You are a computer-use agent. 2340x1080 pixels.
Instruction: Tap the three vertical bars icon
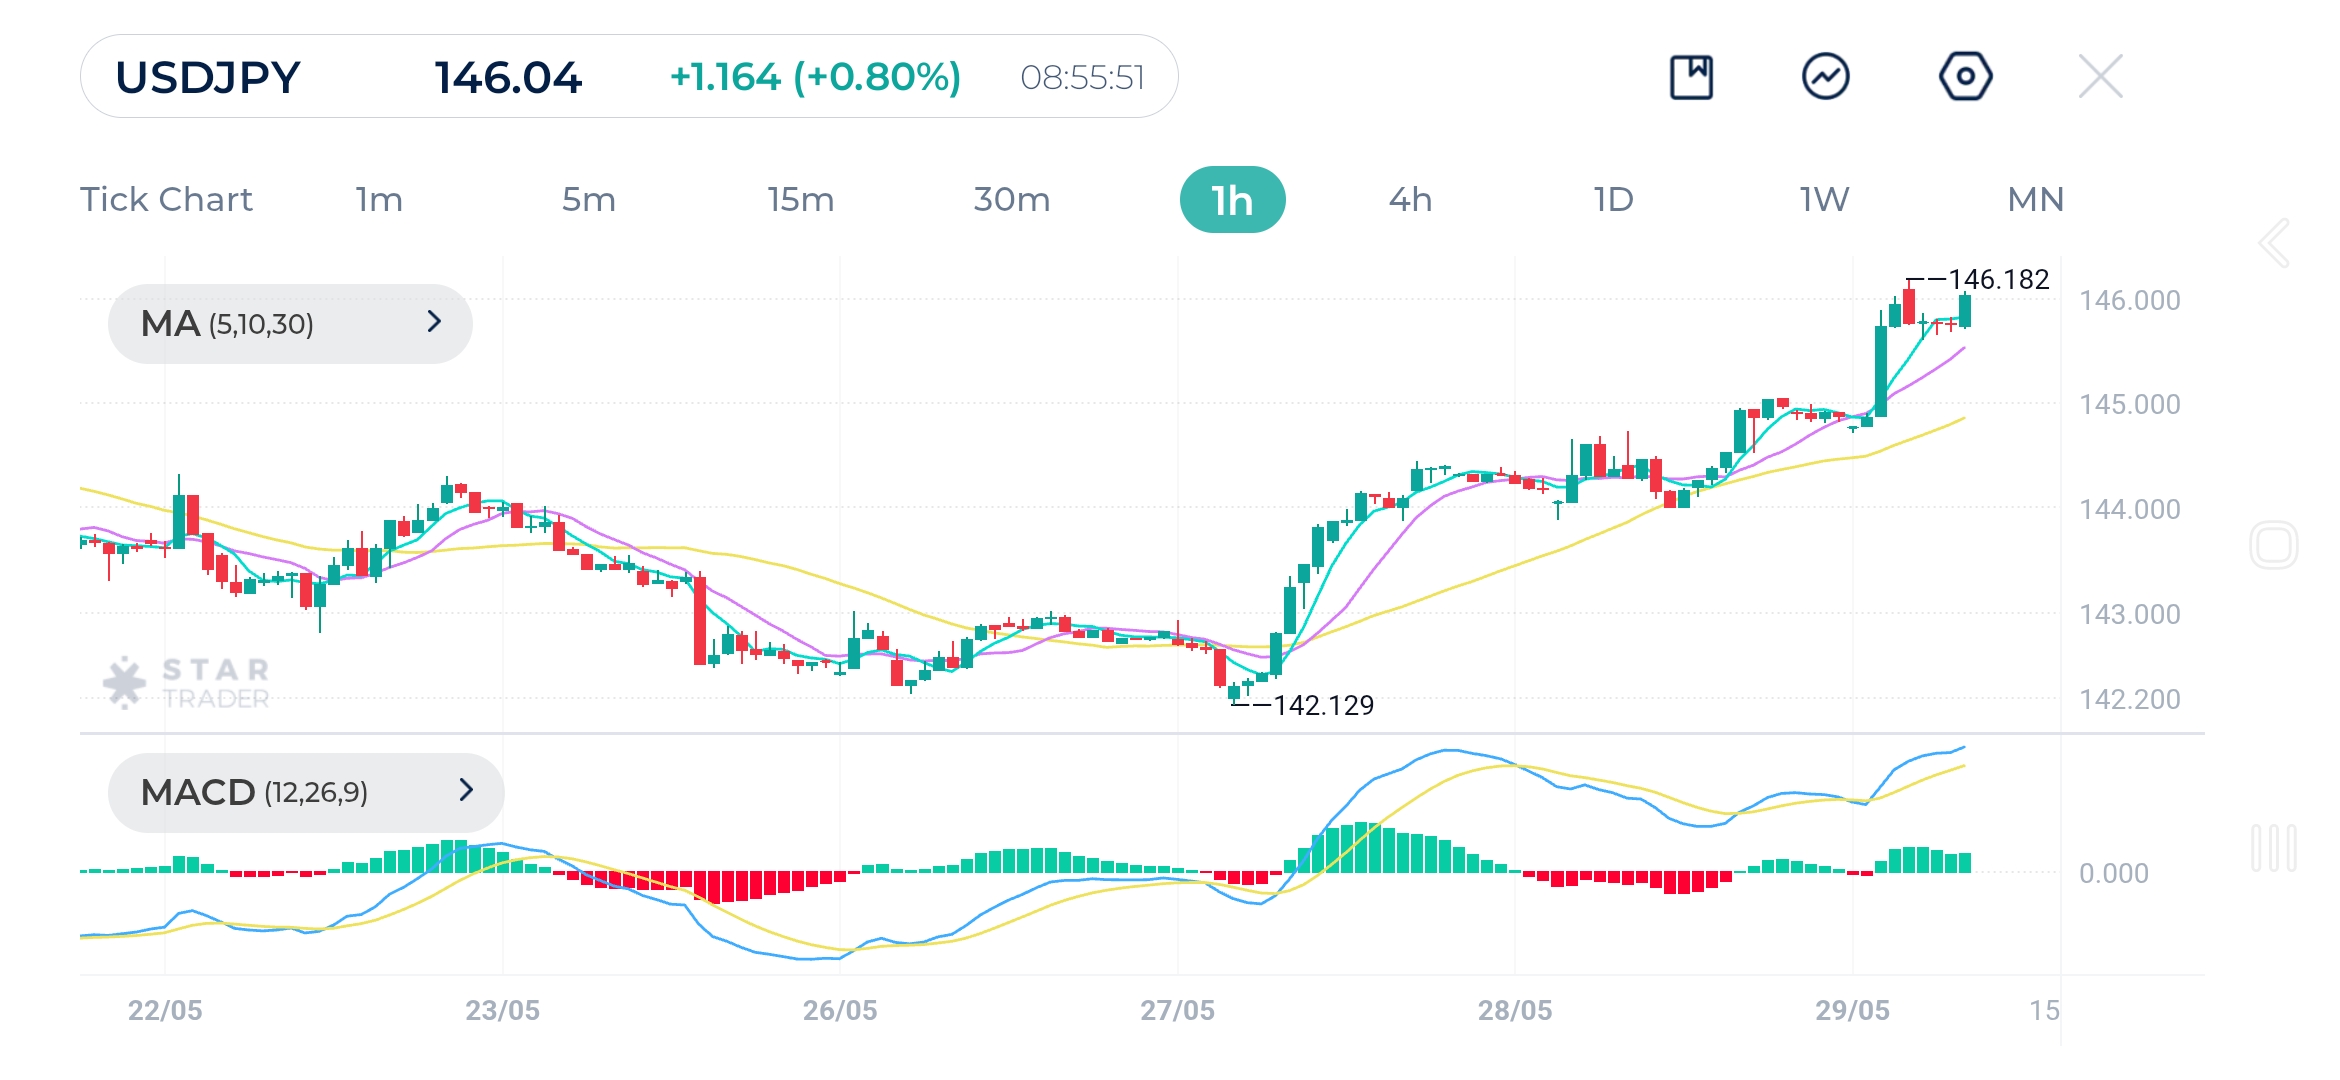pyautogui.click(x=2273, y=848)
